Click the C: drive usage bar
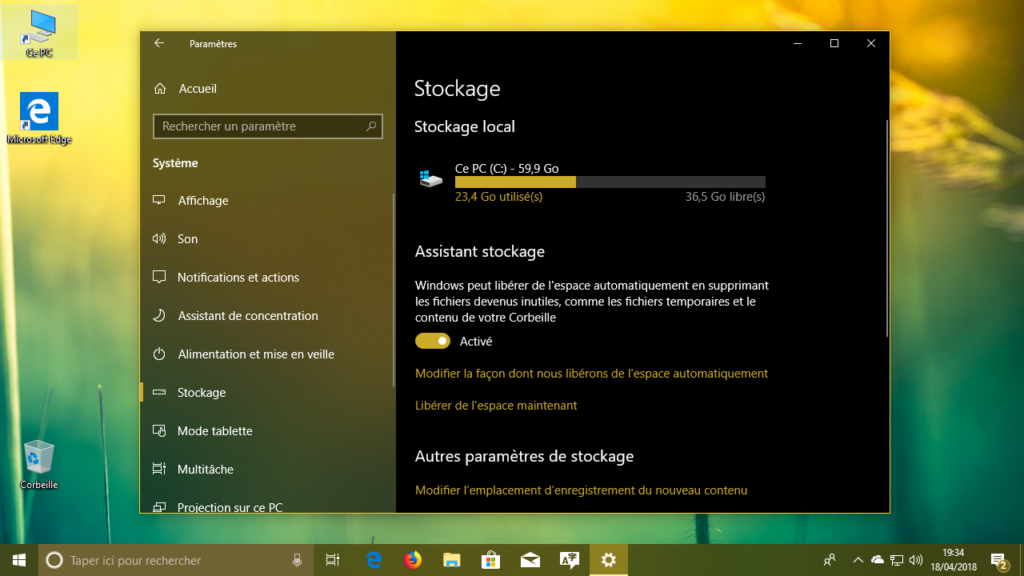Image resolution: width=1024 pixels, height=576 pixels. point(610,182)
